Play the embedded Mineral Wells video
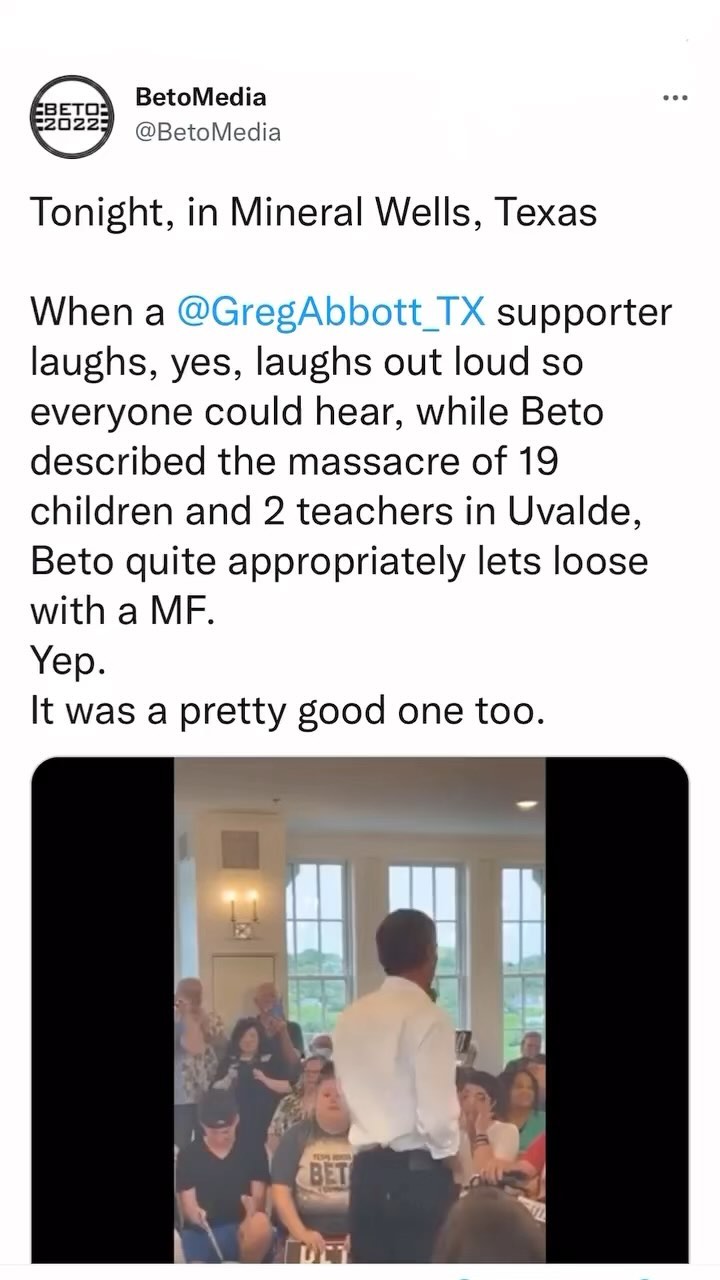 click(x=360, y=1009)
